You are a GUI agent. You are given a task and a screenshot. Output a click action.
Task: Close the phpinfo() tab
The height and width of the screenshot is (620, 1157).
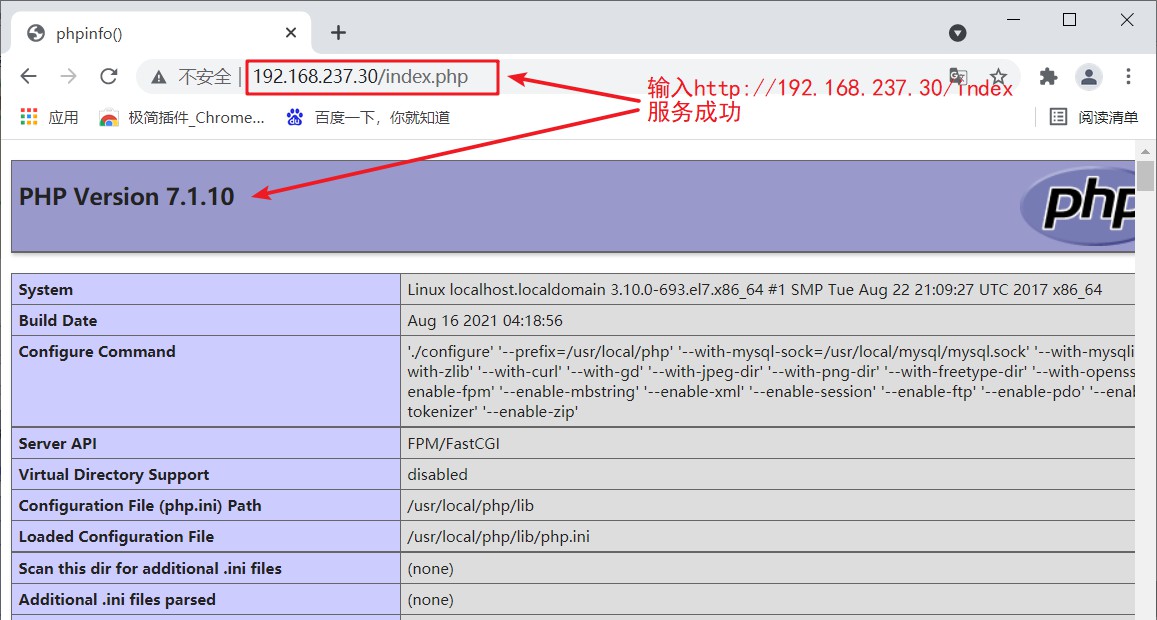[291, 32]
